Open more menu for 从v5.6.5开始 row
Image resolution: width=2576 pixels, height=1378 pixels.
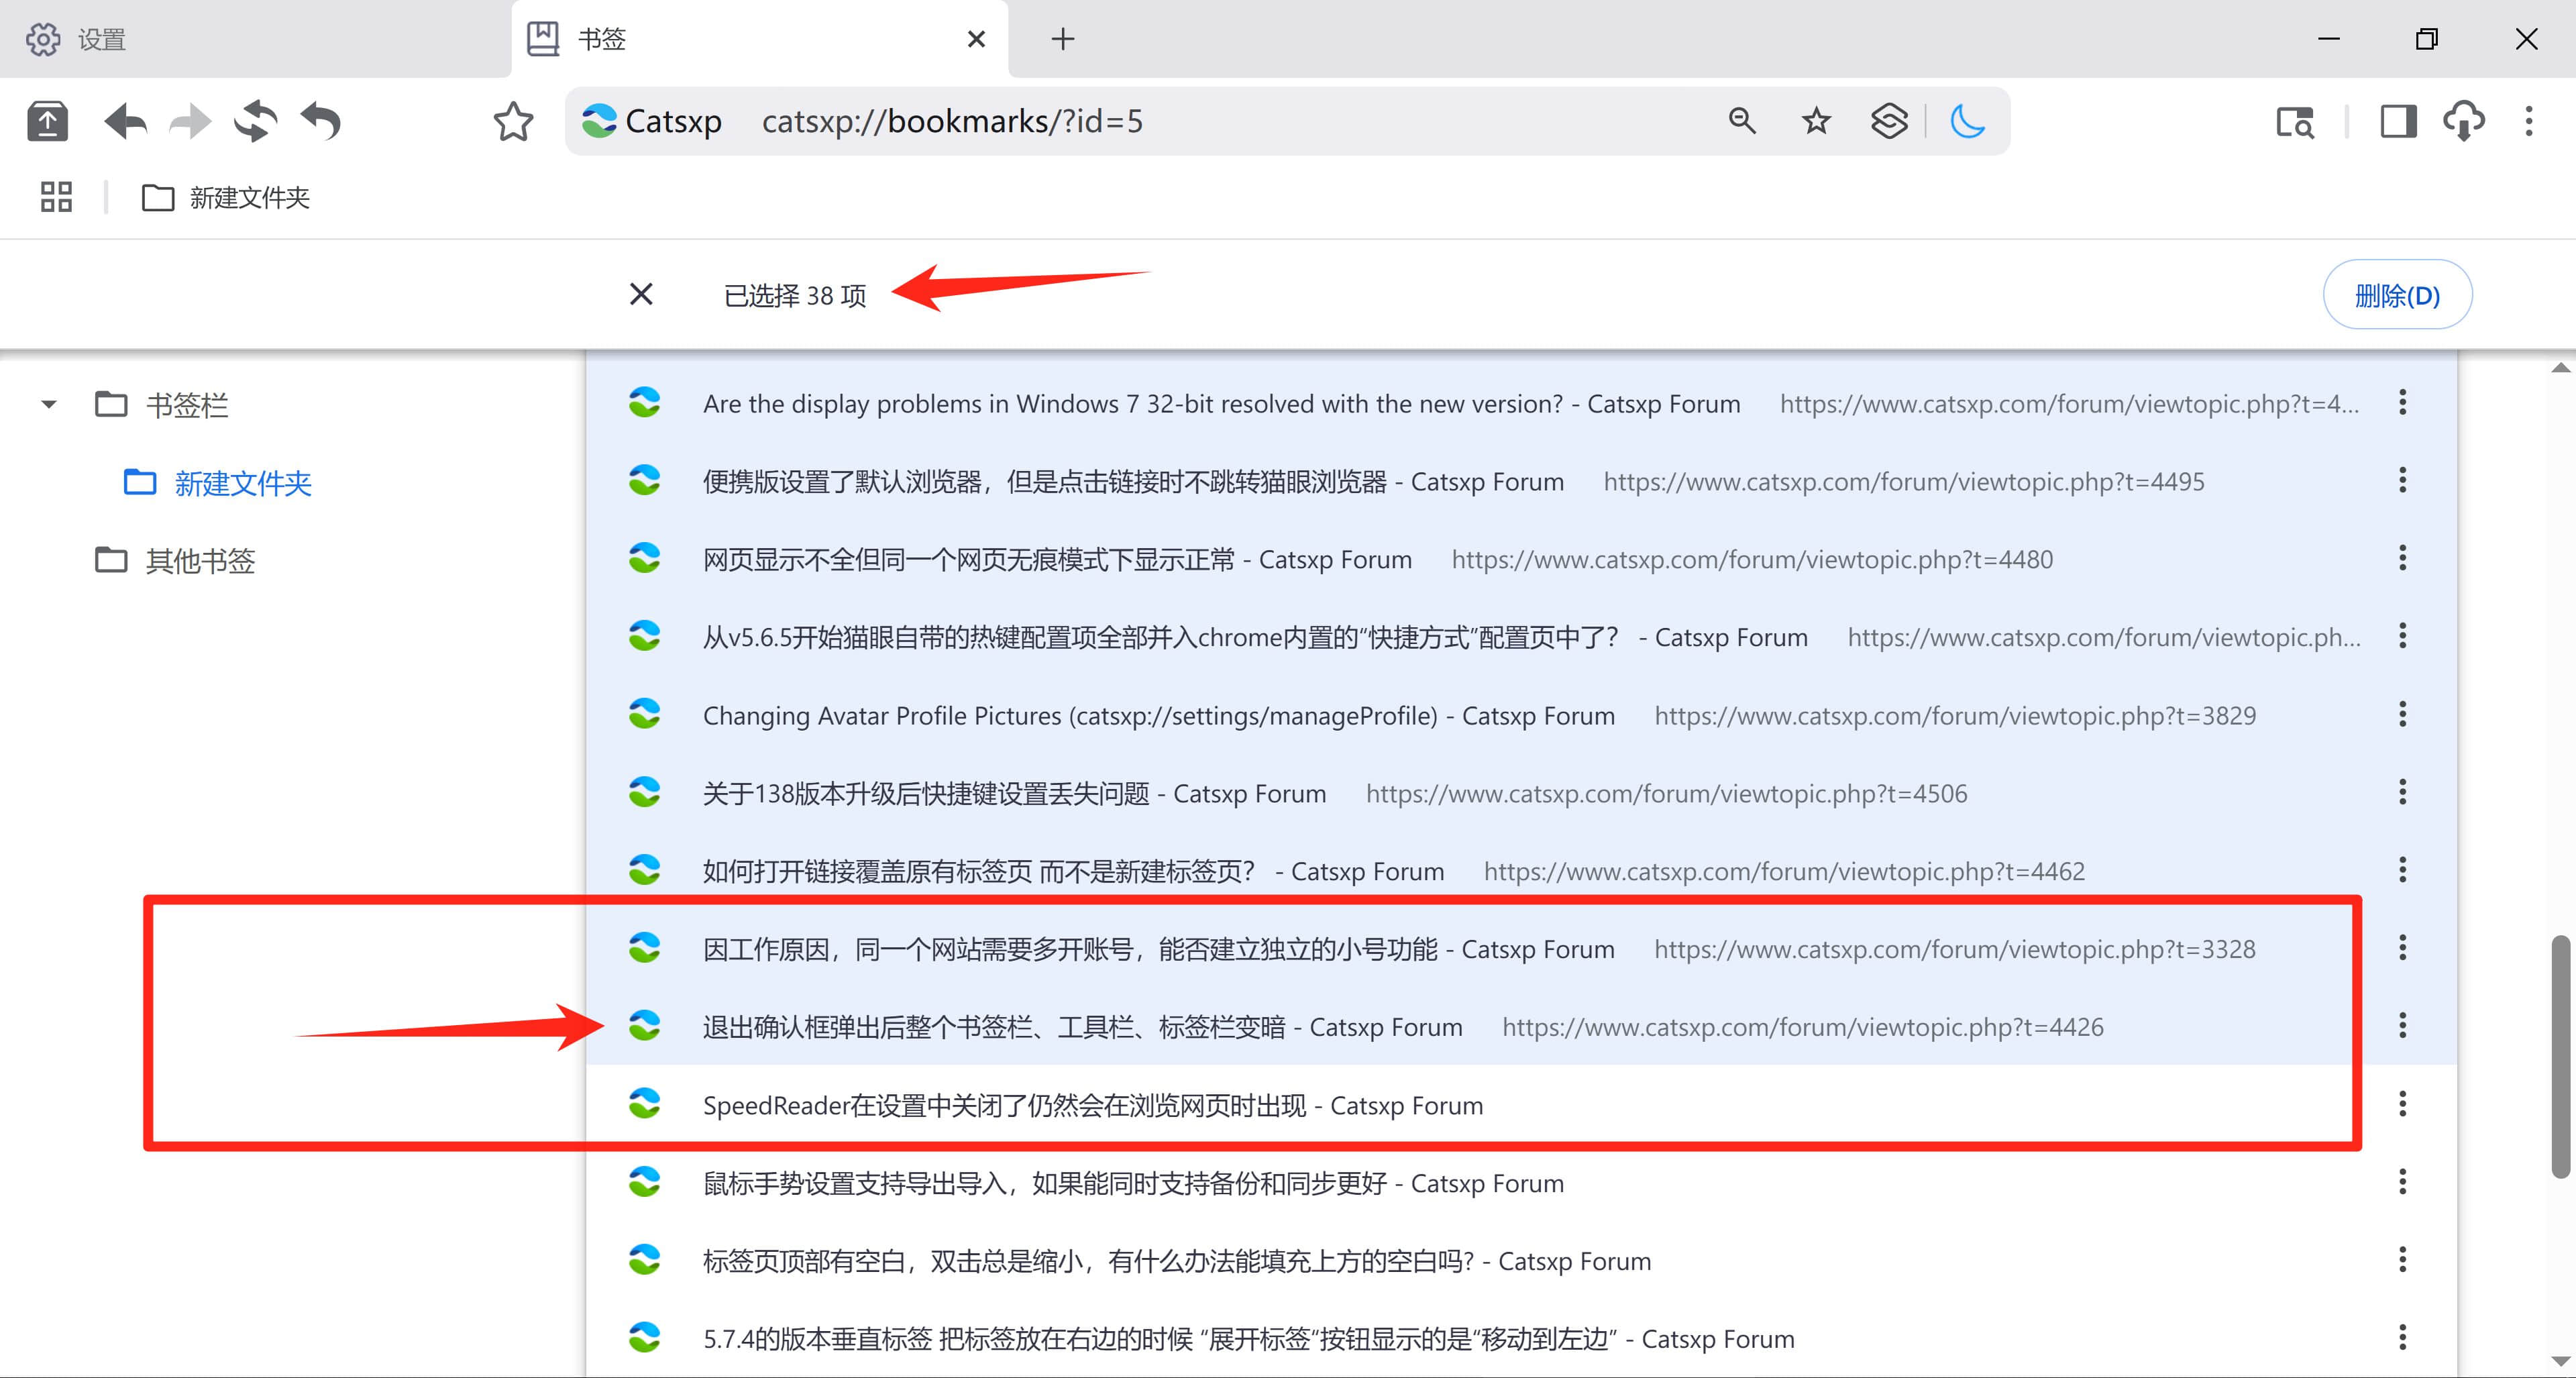(x=2402, y=636)
